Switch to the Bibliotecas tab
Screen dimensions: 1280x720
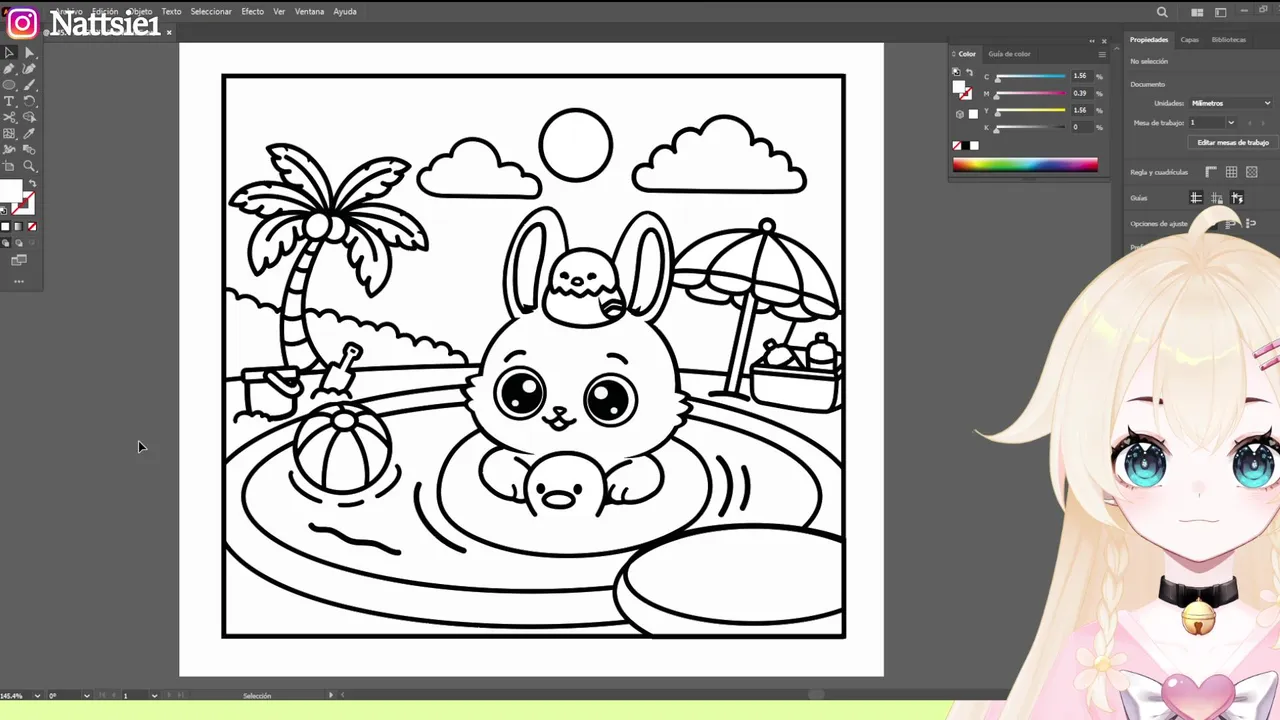click(1229, 40)
